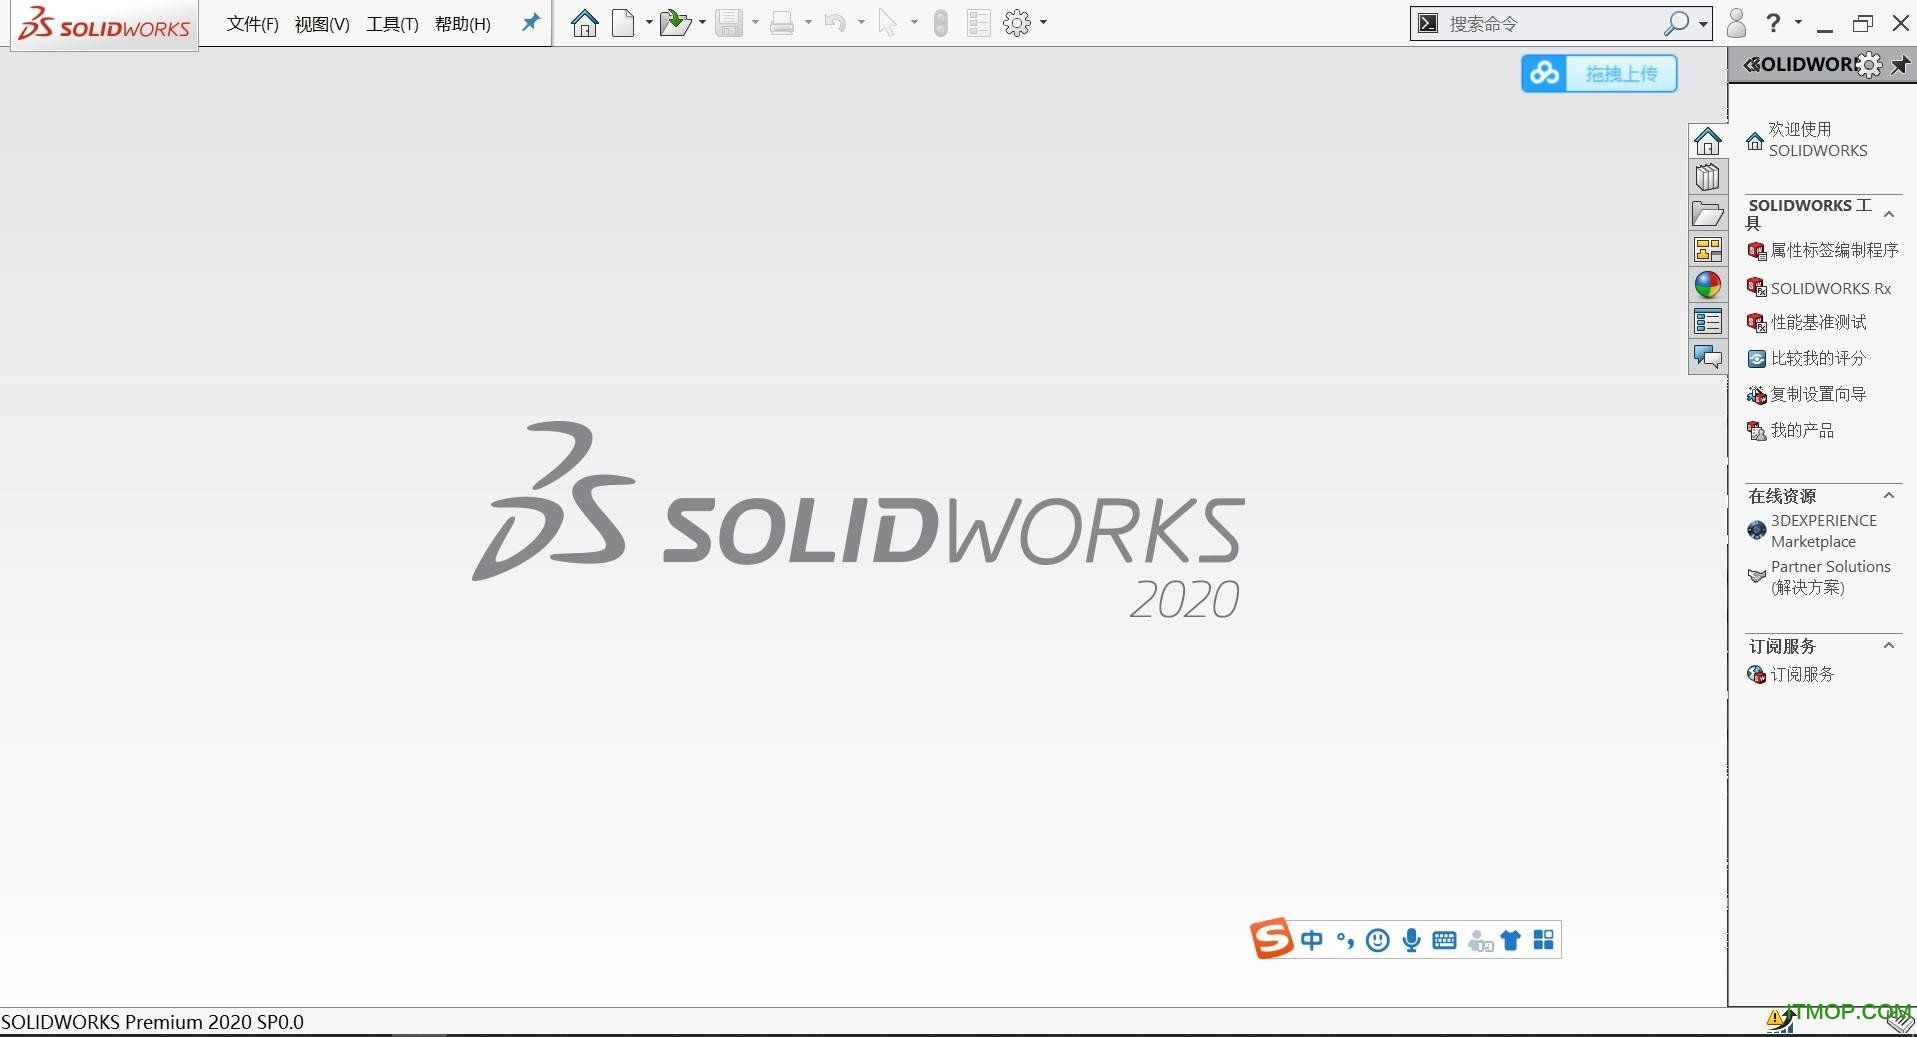Open 3DEXPERIENCE Marketplace link
The height and width of the screenshot is (1037, 1917).
pyautogui.click(x=1812, y=531)
